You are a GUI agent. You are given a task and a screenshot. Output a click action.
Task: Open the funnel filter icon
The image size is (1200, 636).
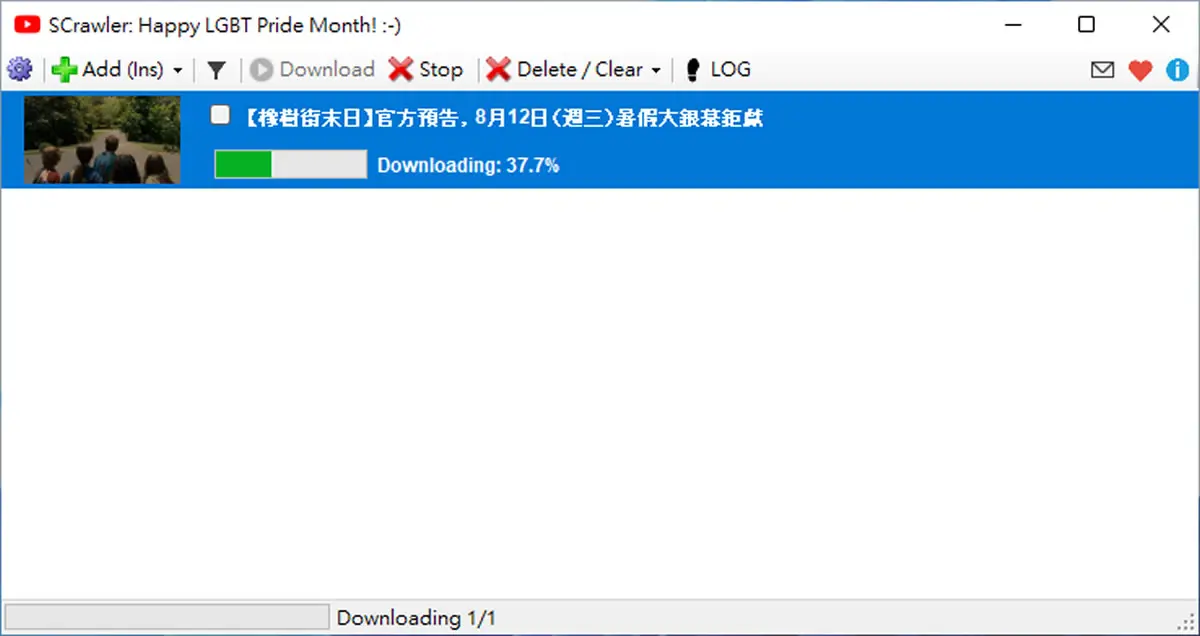216,70
